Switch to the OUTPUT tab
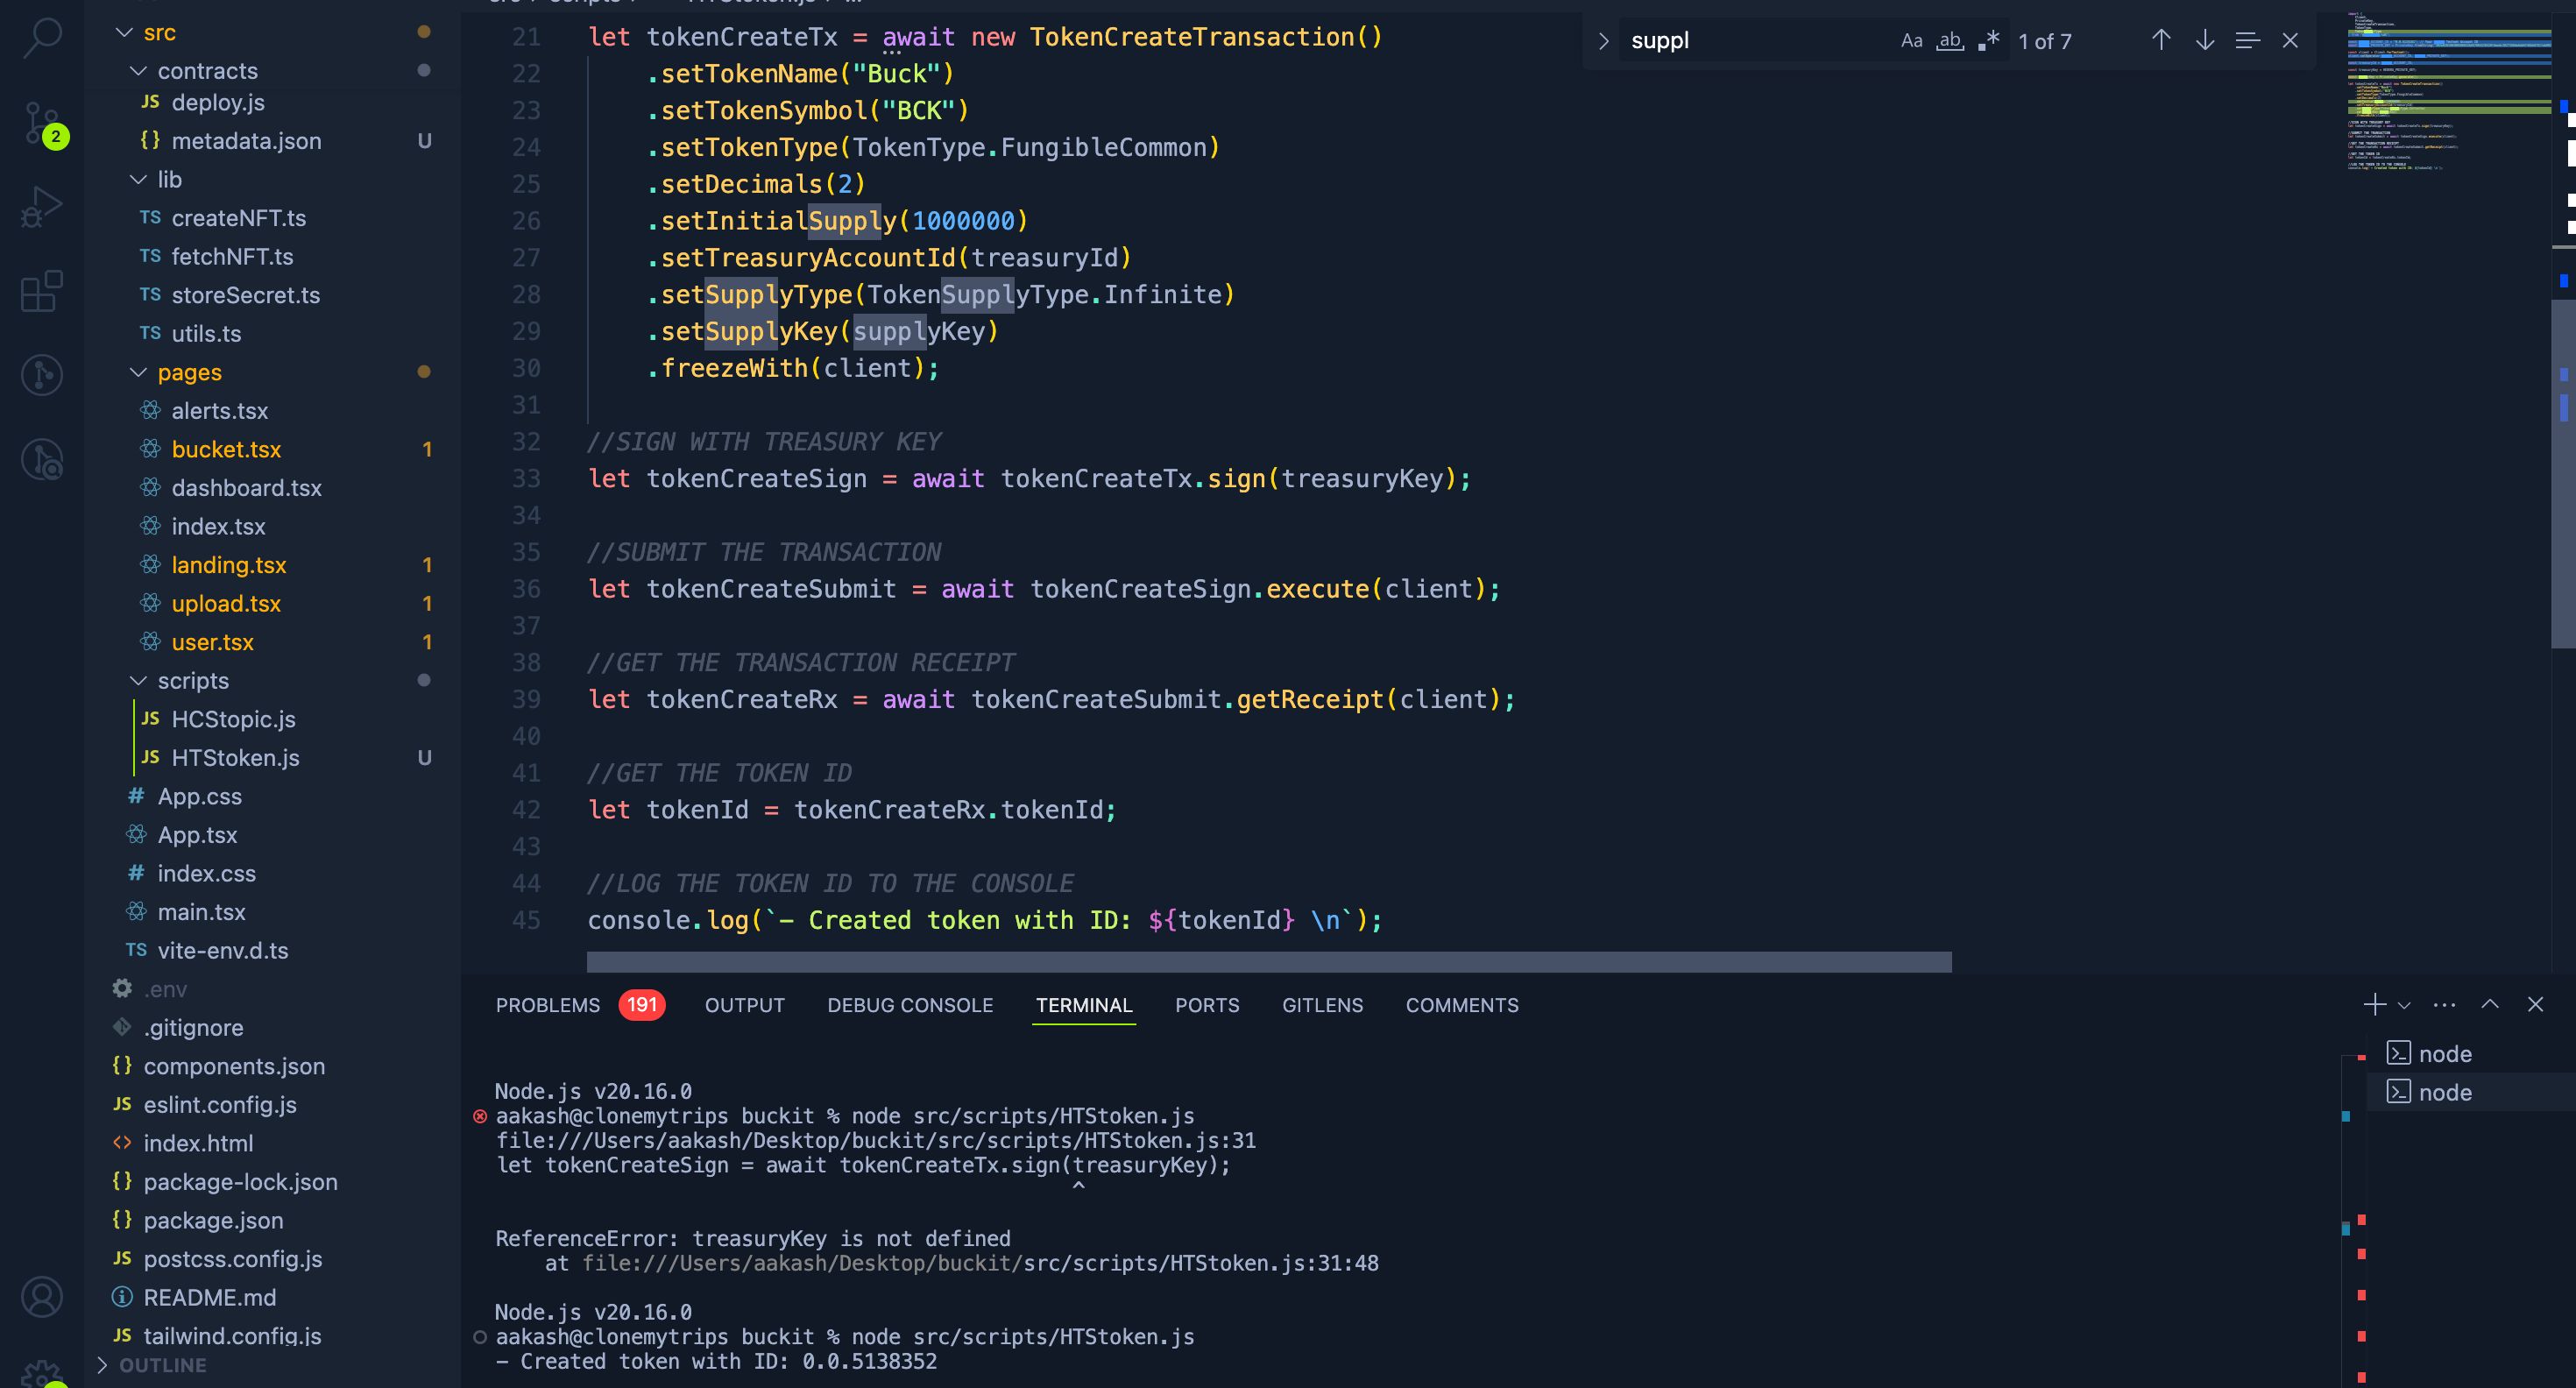Screen dimensions: 2576x1388 point(745,1005)
